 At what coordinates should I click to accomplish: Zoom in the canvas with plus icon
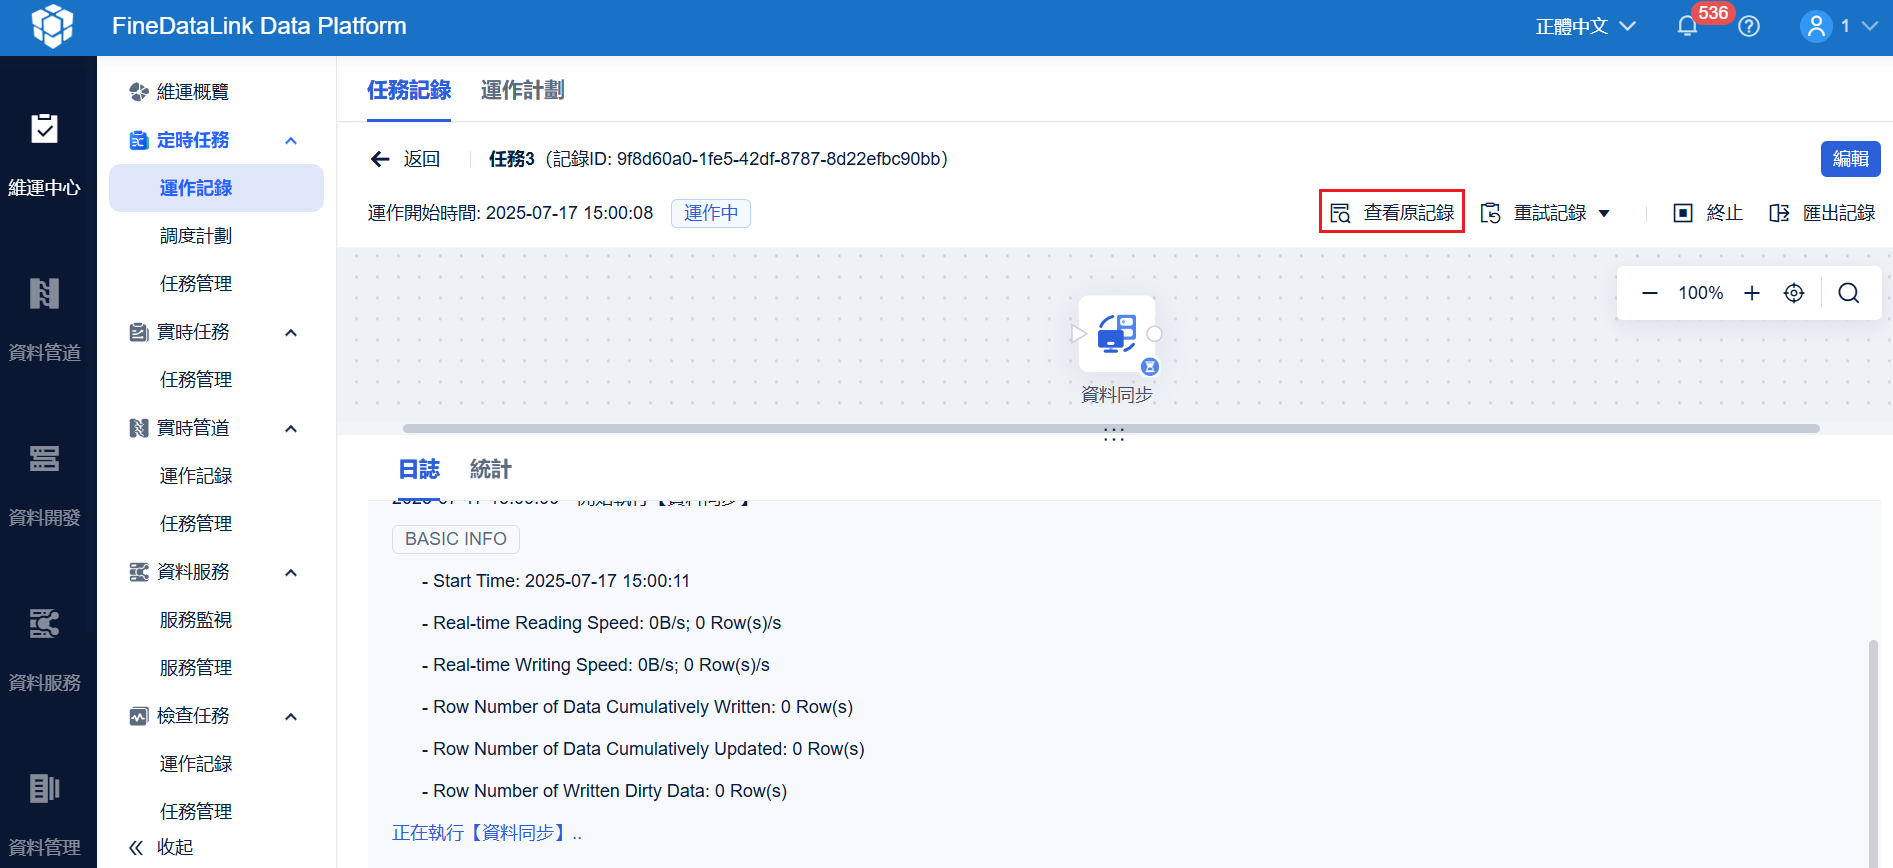[1752, 293]
